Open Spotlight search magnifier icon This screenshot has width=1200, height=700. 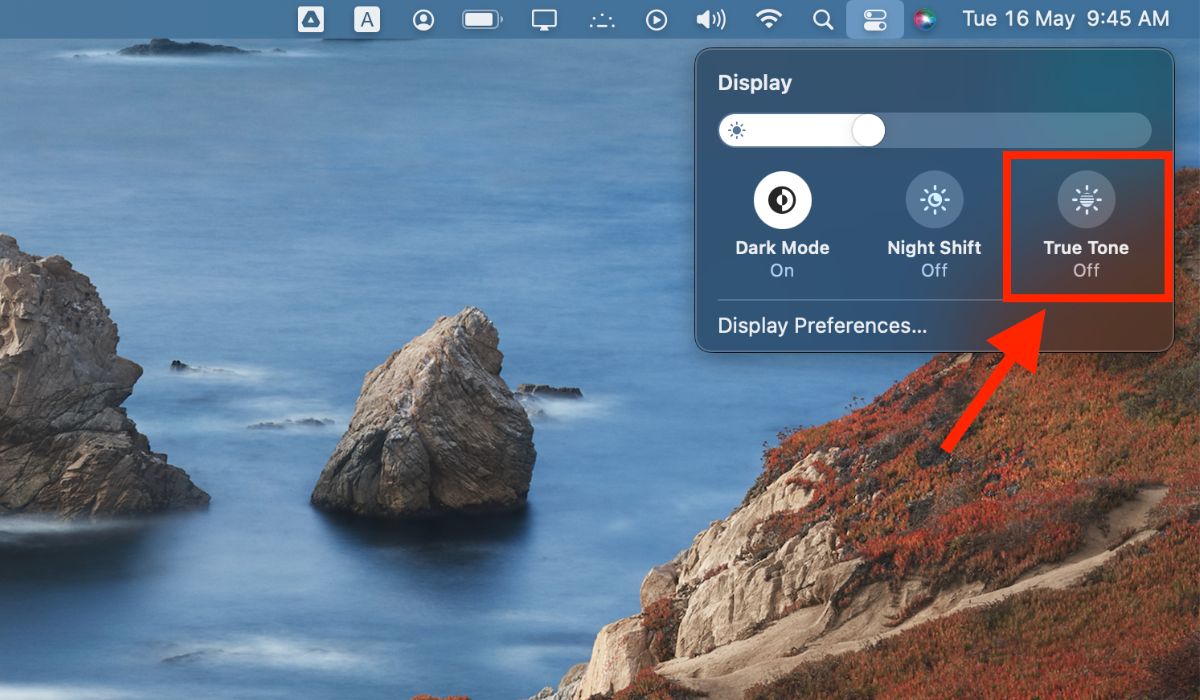tap(822, 19)
